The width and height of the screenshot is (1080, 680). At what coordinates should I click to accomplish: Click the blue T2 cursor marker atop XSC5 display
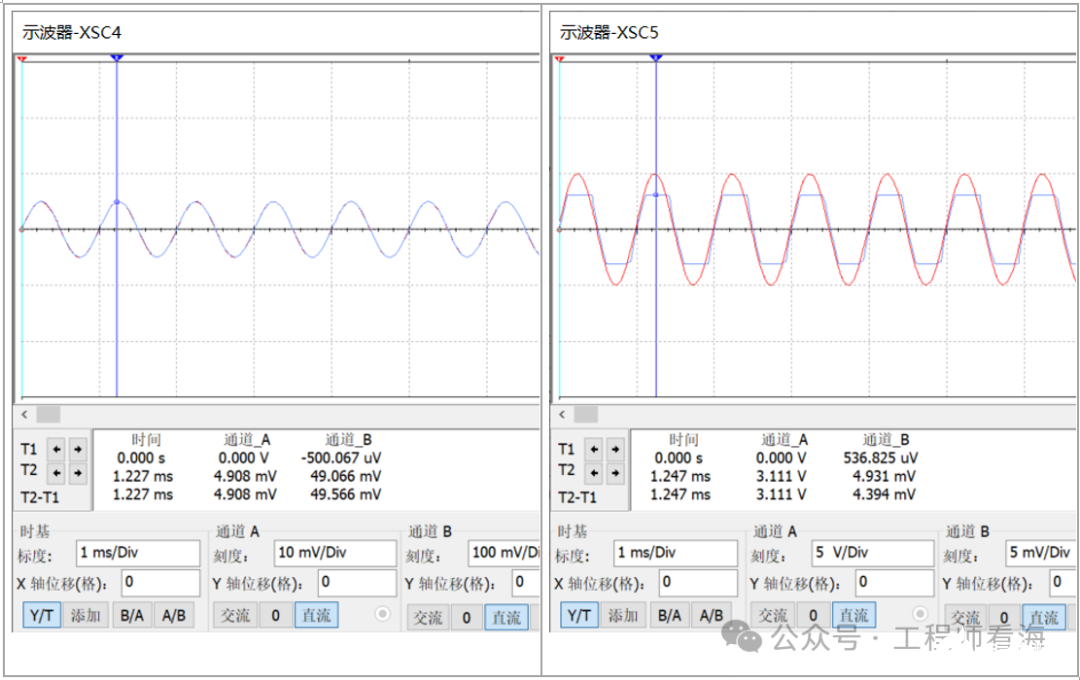(655, 57)
